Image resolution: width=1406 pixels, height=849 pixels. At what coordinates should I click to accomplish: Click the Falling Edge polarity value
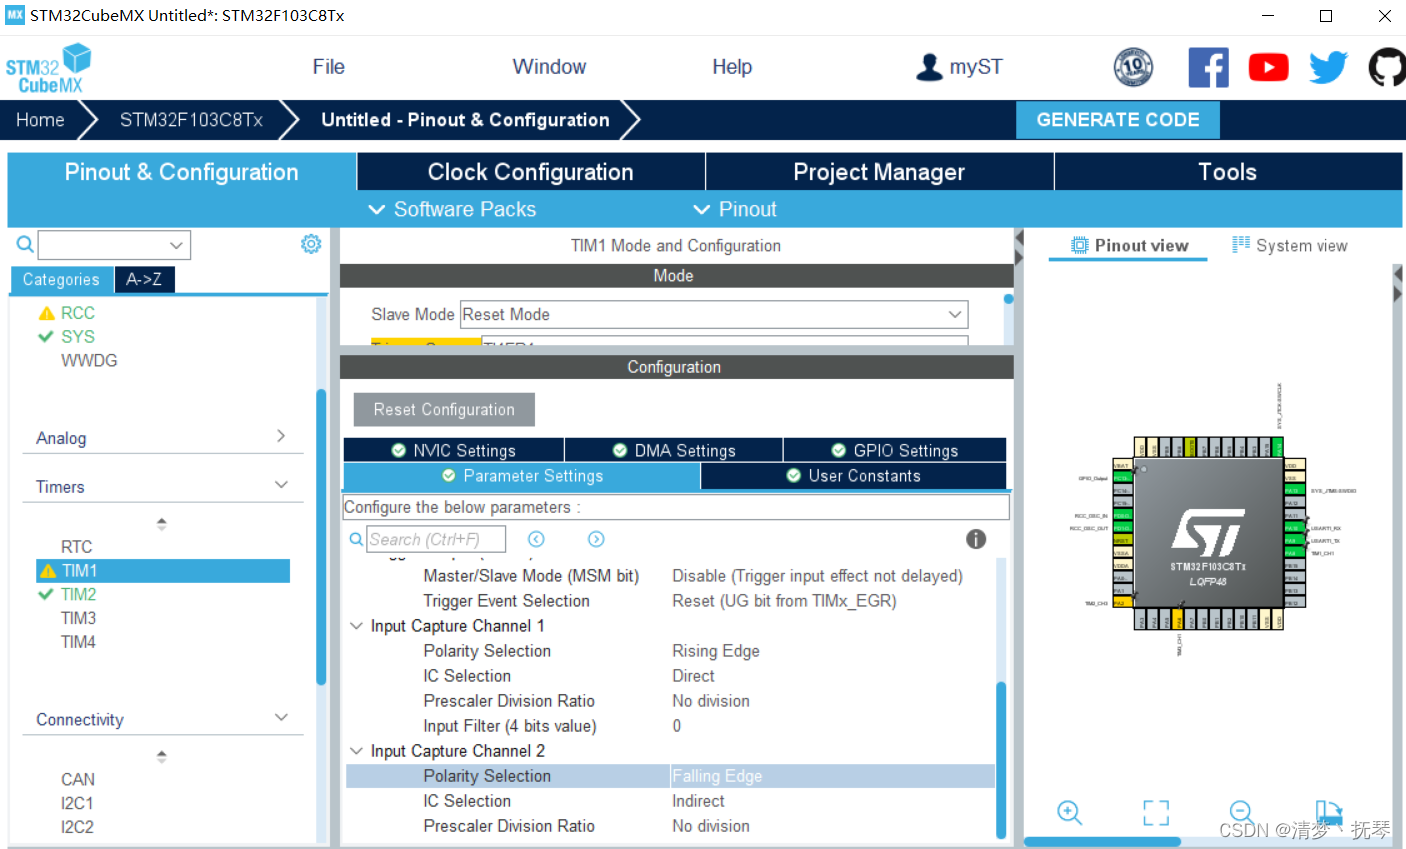[x=717, y=776]
